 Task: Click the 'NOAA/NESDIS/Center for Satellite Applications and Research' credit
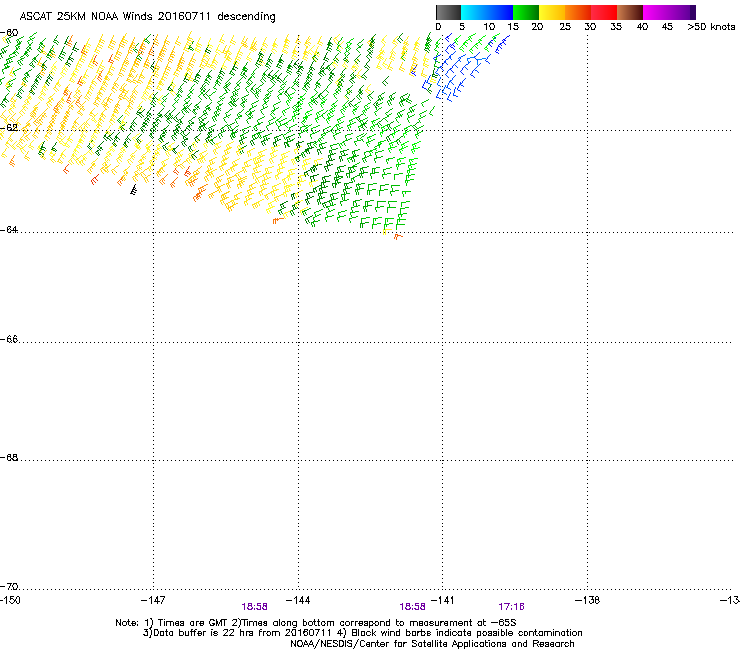pyautogui.click(x=432, y=643)
